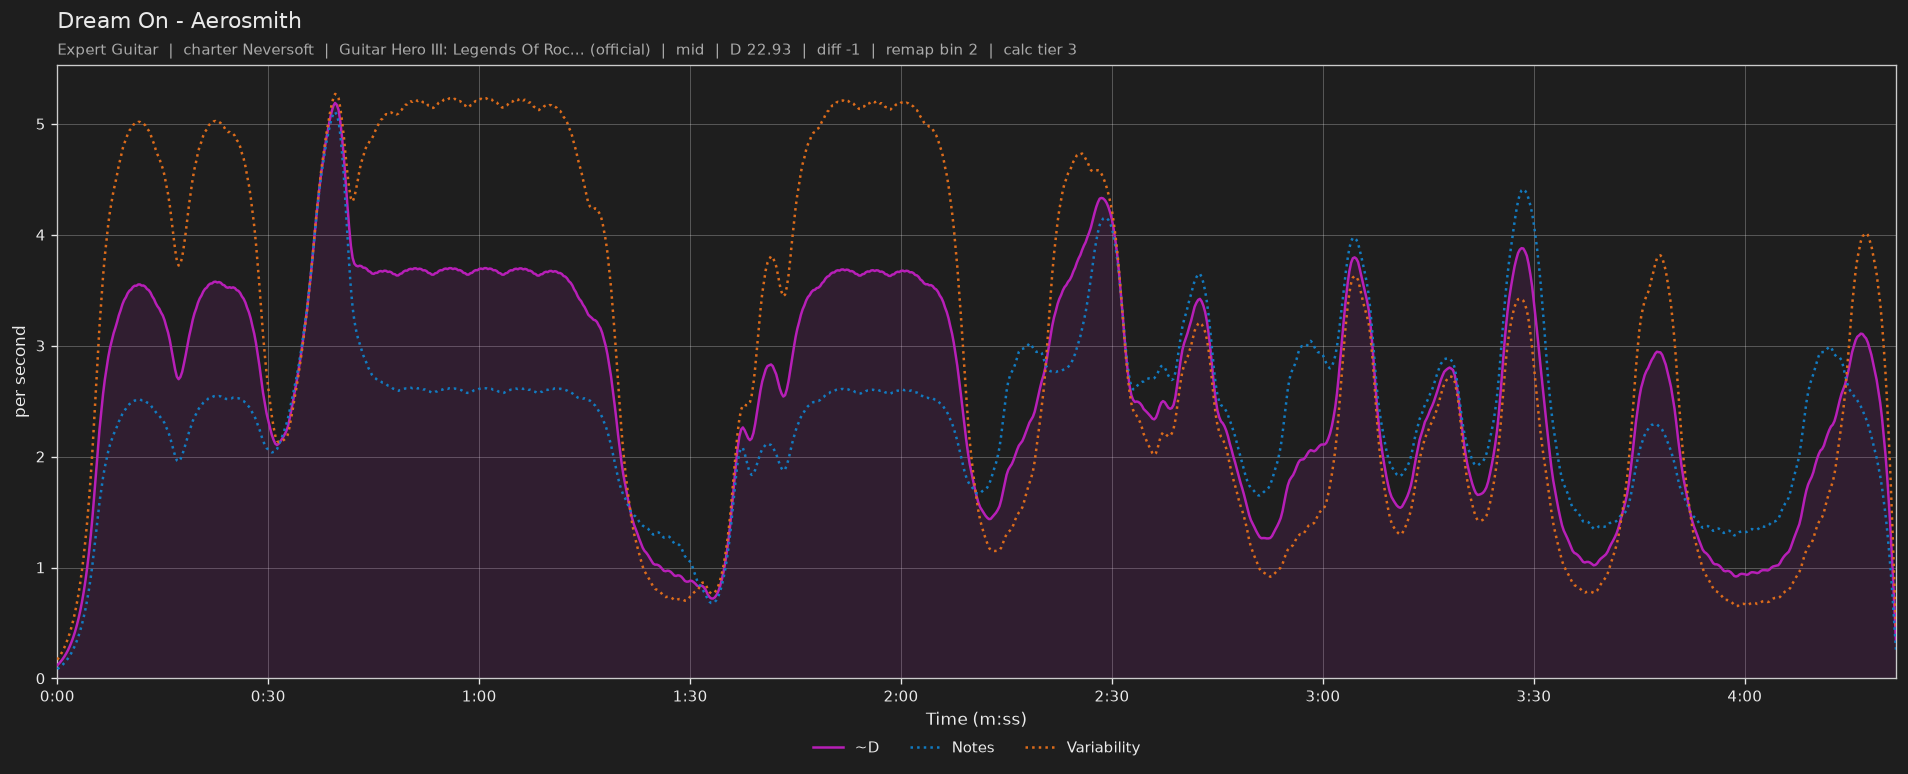Click the blue dotted Notes legend swatch
The image size is (1908, 774).
[927, 748]
